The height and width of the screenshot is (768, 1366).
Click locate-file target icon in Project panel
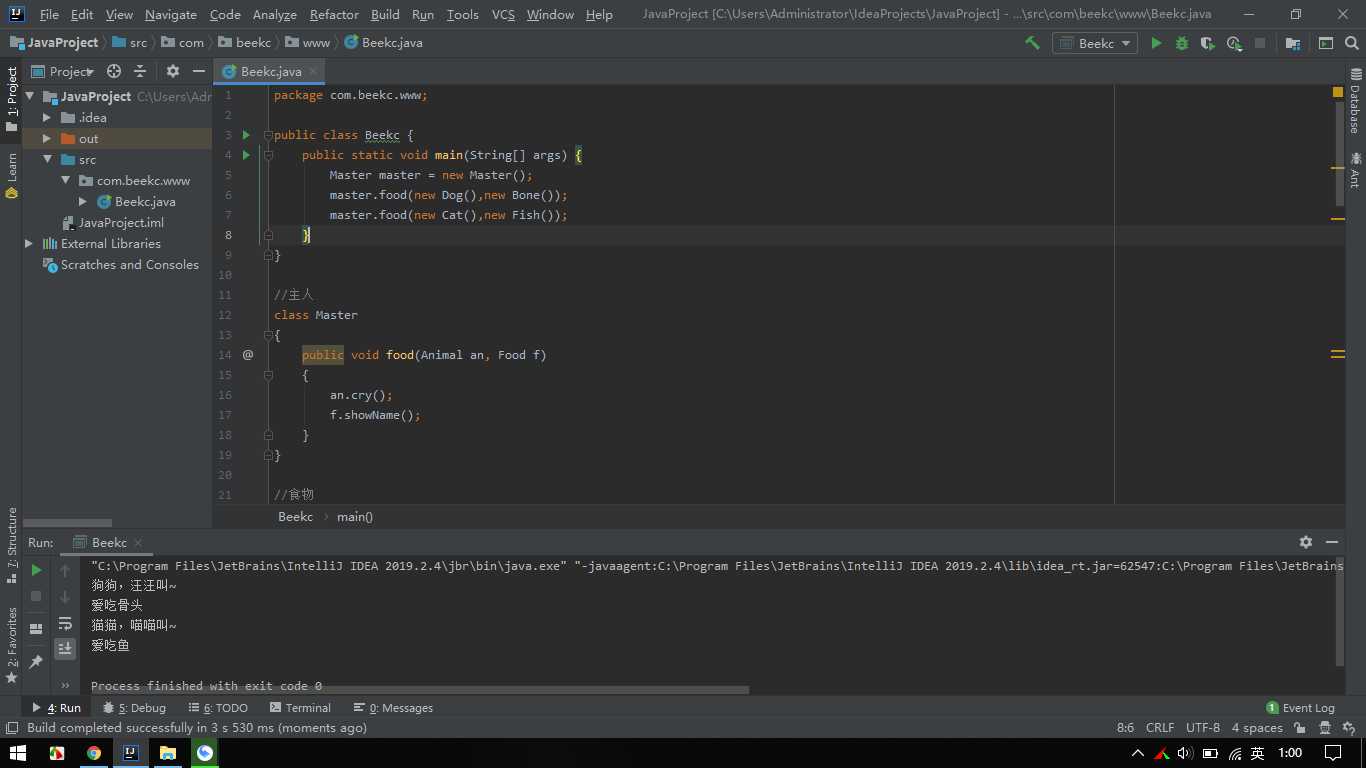pos(114,71)
